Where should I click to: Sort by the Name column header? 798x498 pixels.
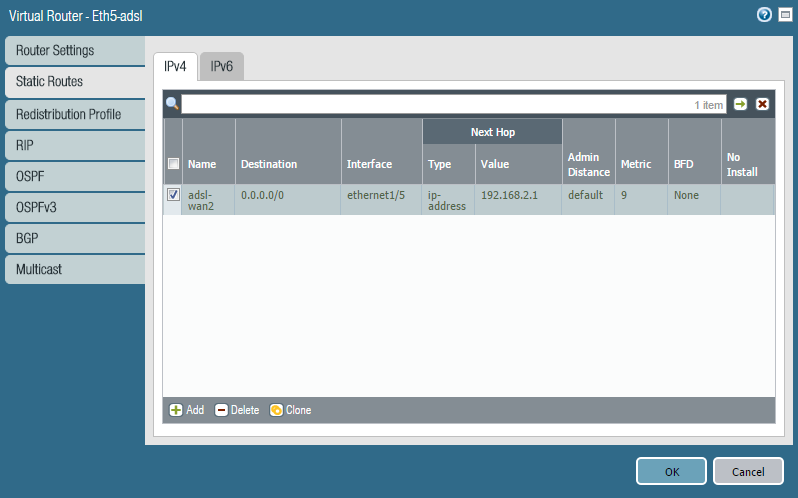[209, 152]
